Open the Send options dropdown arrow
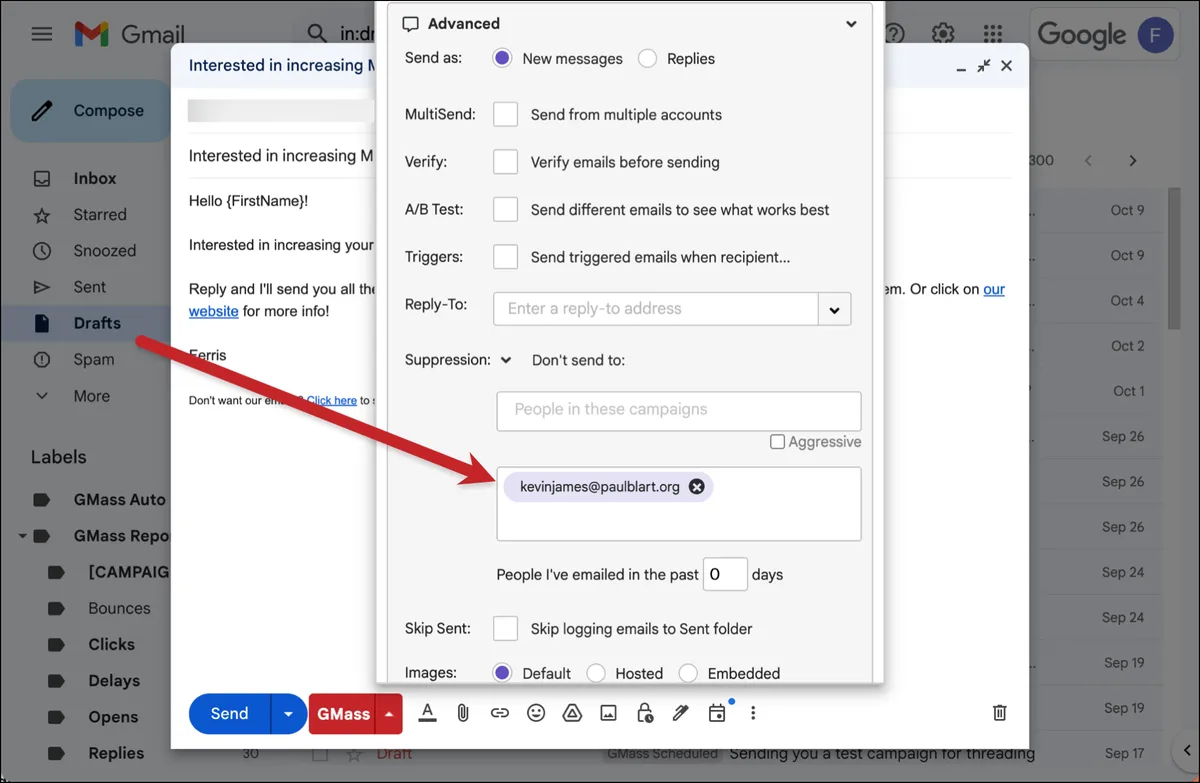 pyautogui.click(x=288, y=714)
